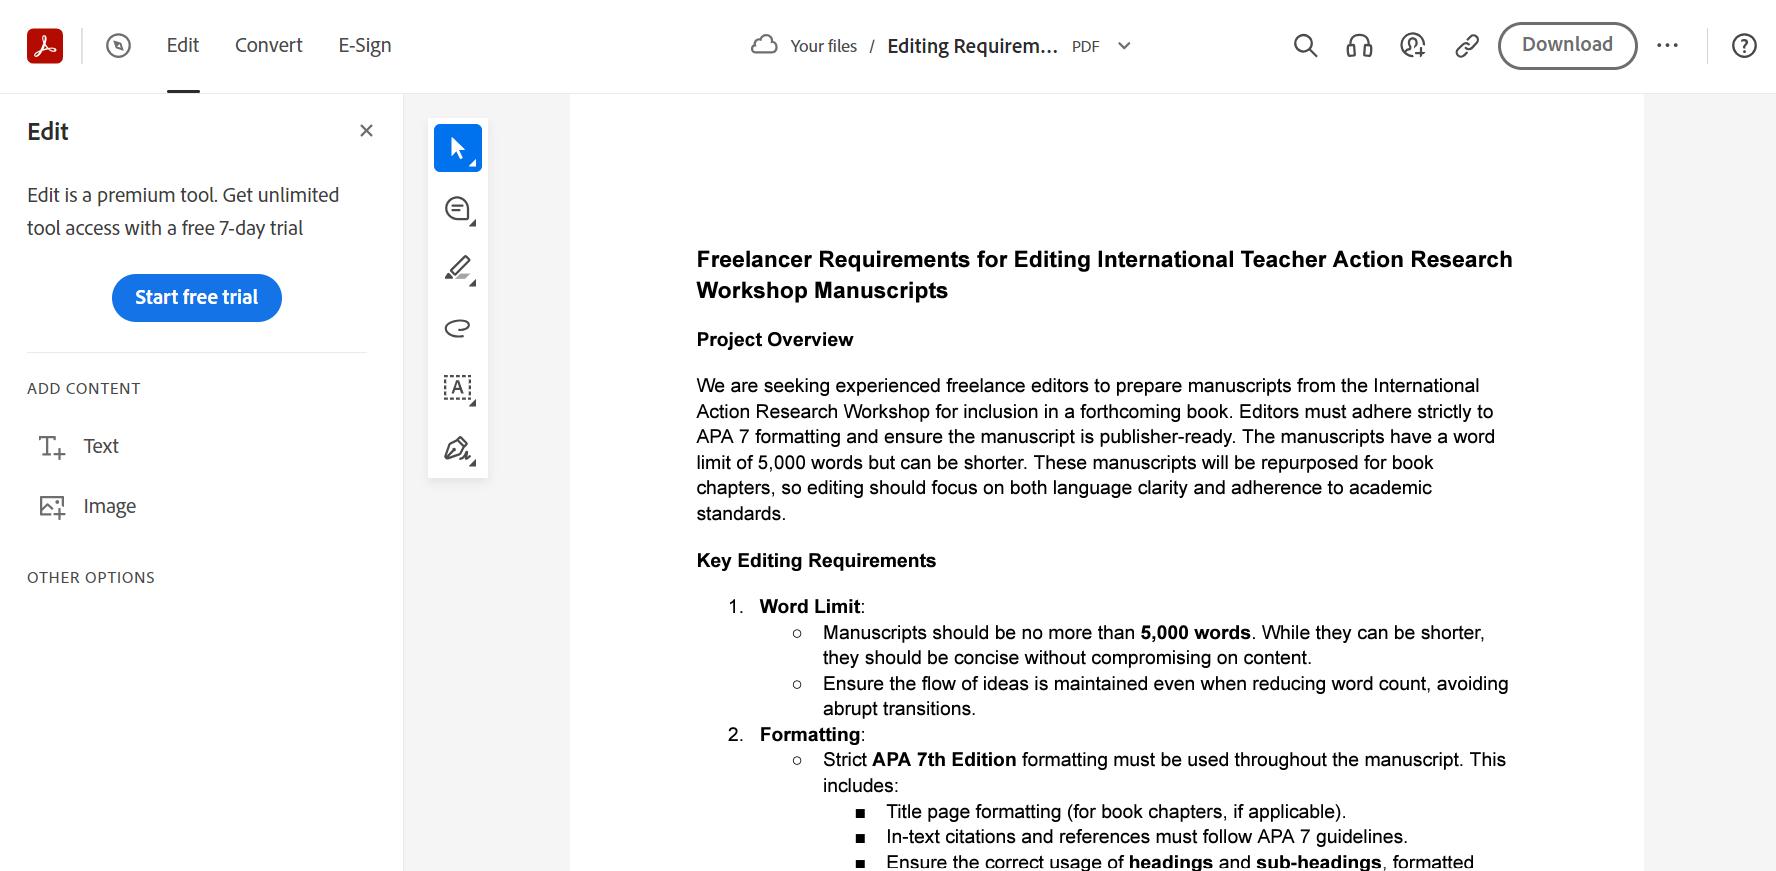Click the Download button
The height and width of the screenshot is (871, 1776).
point(1567,46)
